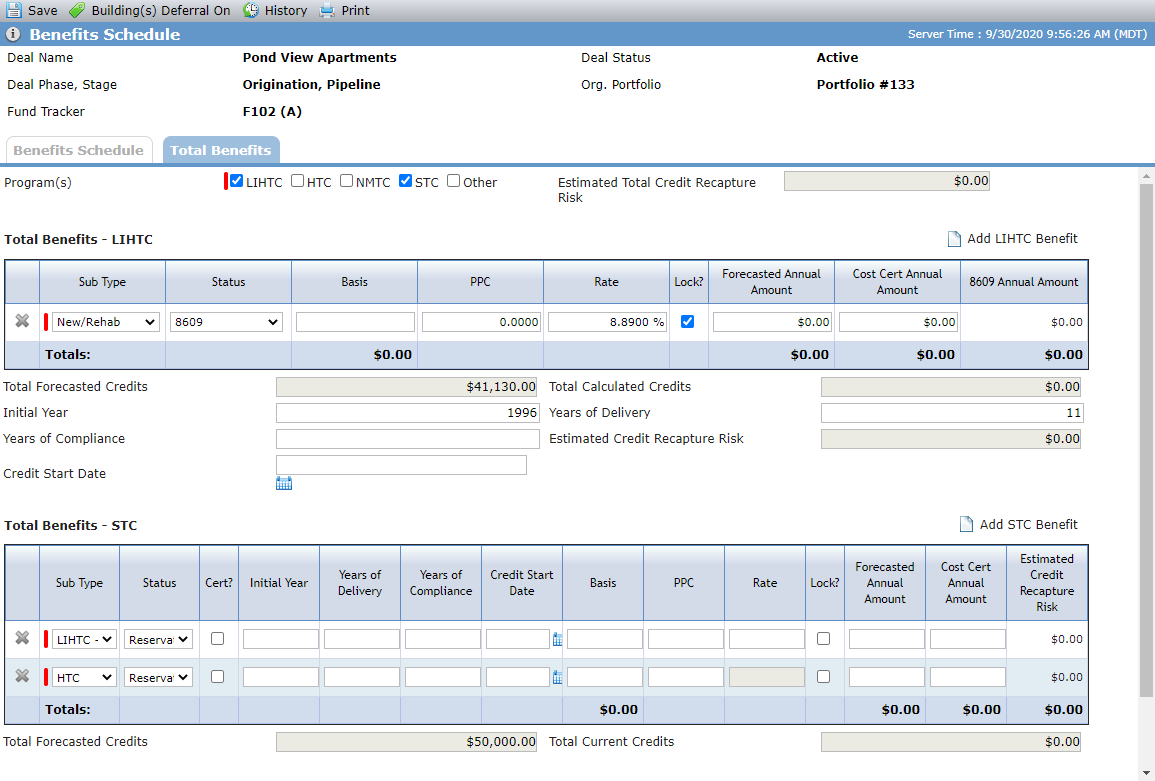This screenshot has width=1155, height=781.
Task: Click the scrollbar up arrow
Action: [1146, 176]
